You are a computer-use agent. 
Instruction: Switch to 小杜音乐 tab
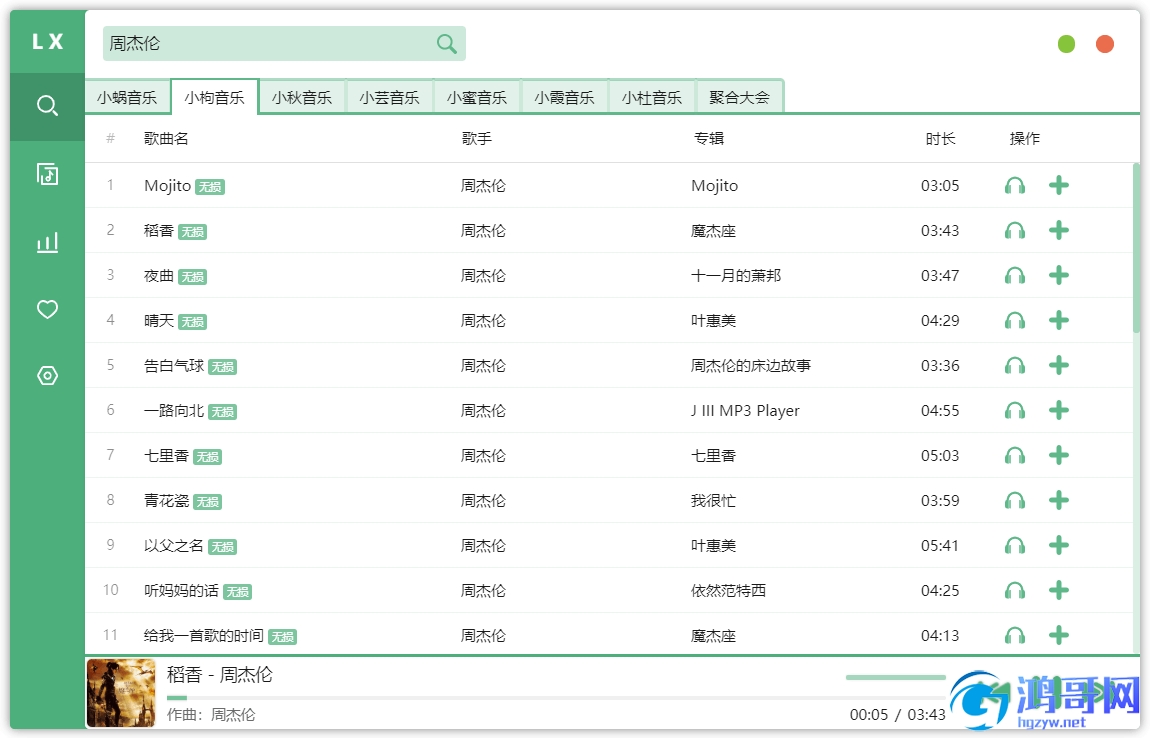click(x=652, y=98)
